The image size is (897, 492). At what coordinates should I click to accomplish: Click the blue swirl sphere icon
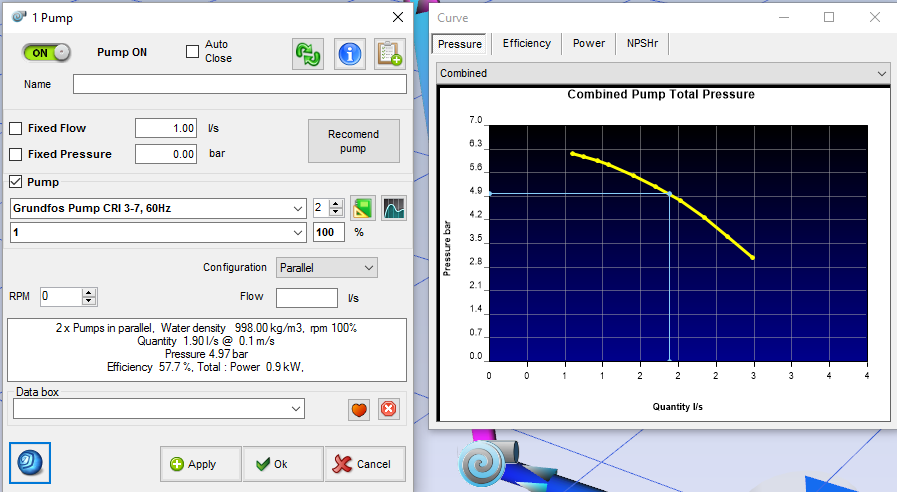point(30,462)
